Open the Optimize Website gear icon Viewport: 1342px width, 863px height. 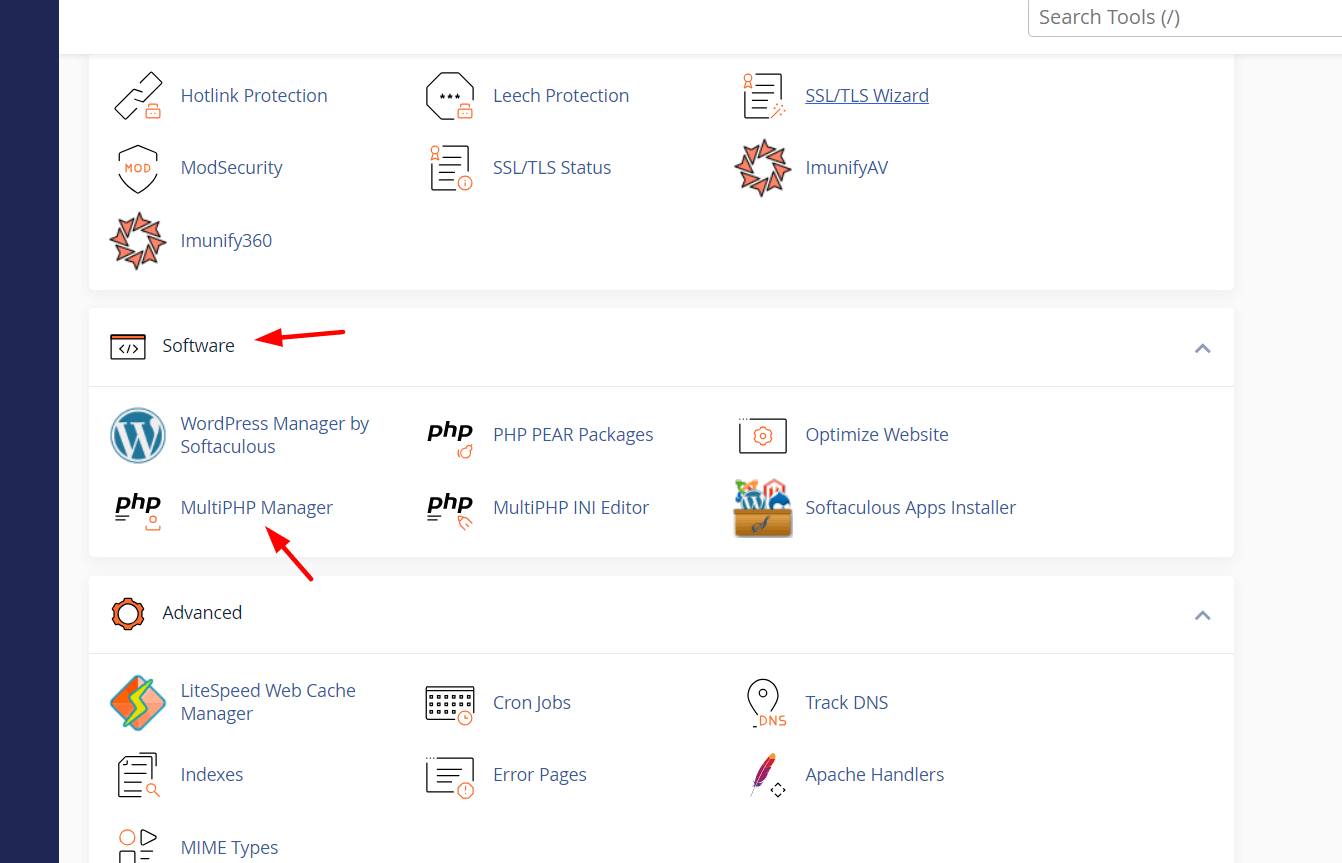tap(763, 435)
